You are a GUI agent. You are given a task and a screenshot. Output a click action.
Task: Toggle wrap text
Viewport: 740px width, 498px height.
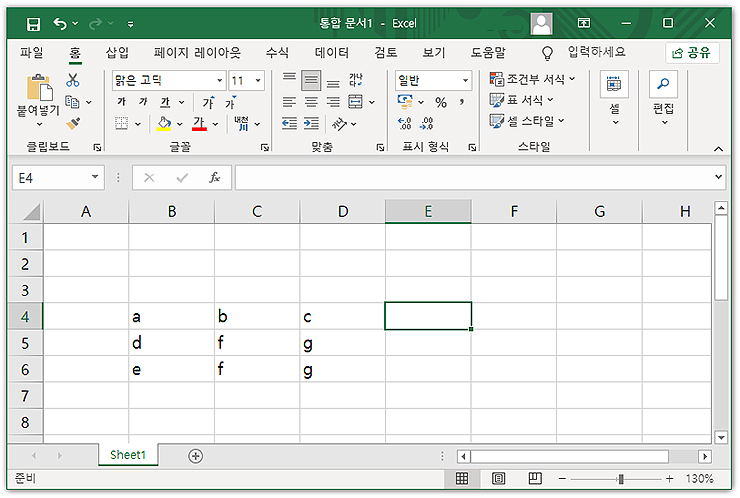click(356, 80)
